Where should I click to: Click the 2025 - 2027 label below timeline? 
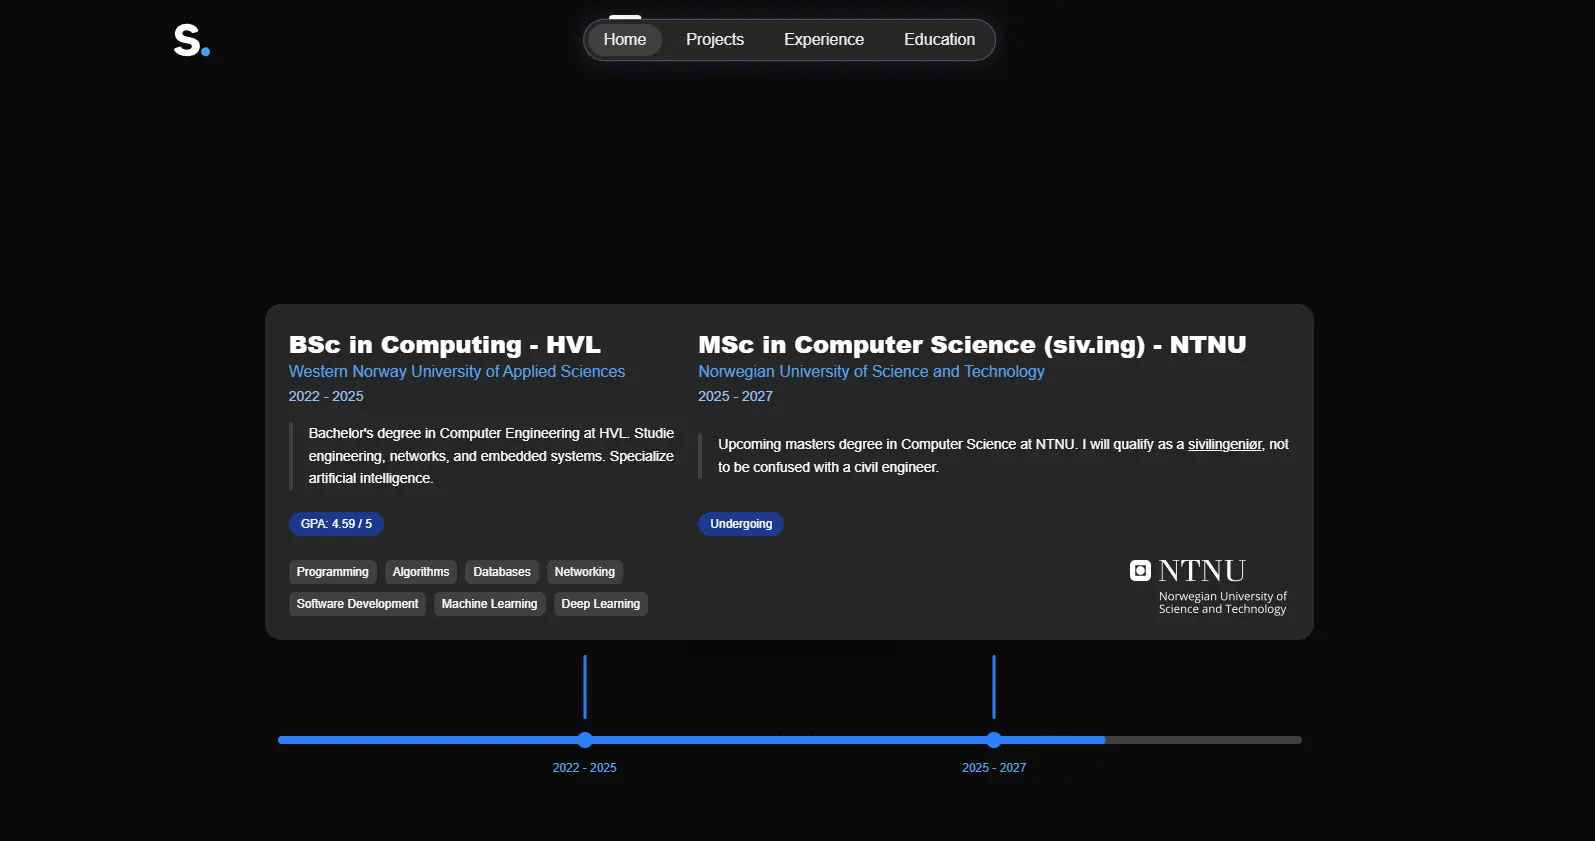994,768
